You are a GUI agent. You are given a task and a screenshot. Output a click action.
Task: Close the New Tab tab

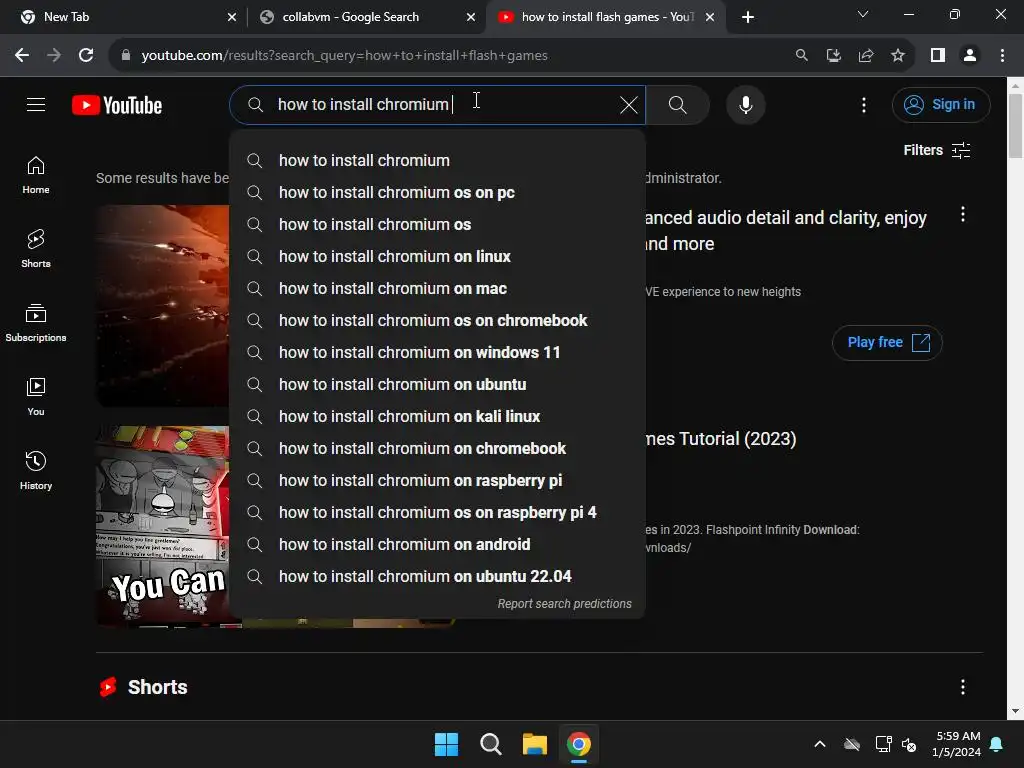[232, 17]
